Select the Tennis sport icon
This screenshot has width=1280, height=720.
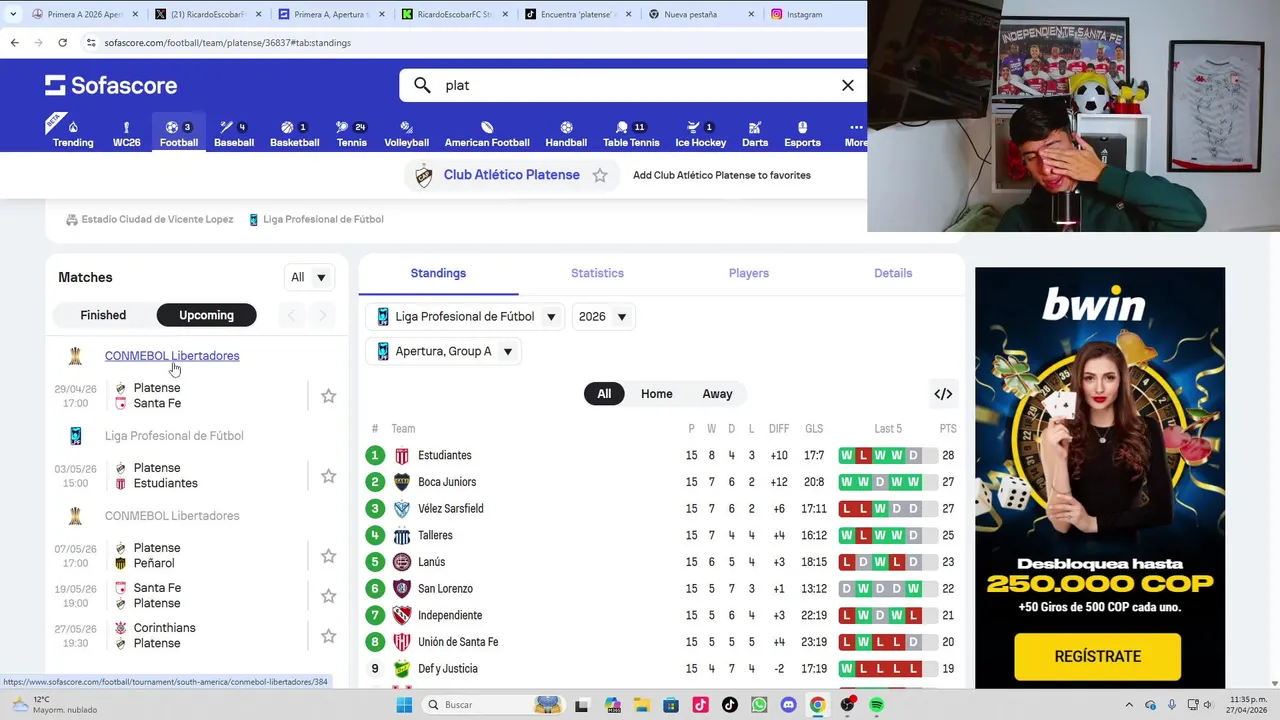point(351,133)
